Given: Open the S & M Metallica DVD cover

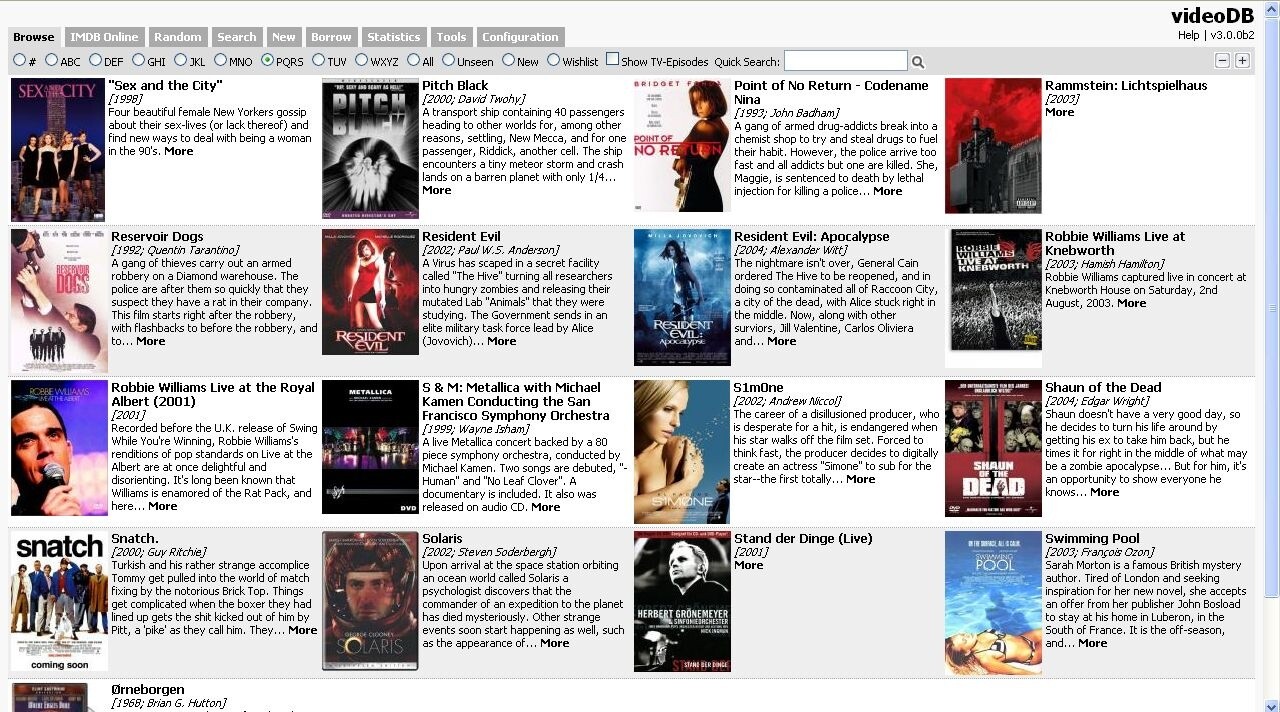Looking at the screenshot, I should tap(370, 448).
